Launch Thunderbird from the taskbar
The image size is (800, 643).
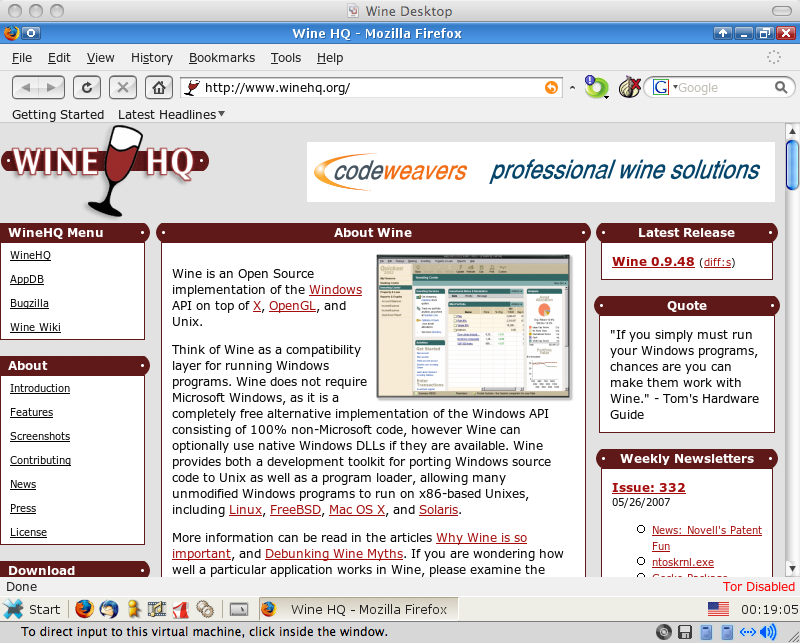109,609
